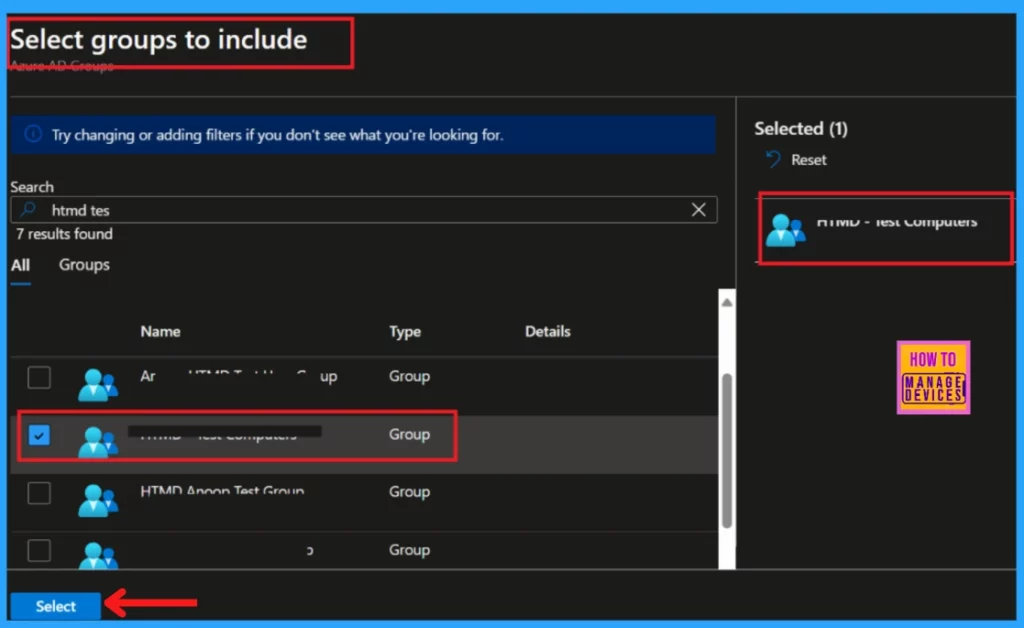This screenshot has width=1024, height=628.
Task: Click the Reset undo arrow icon
Action: point(773,160)
